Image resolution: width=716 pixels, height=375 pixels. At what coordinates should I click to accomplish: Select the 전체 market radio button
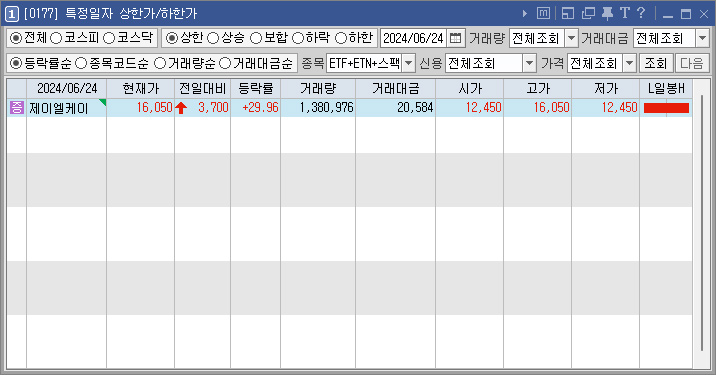[x=16, y=38]
